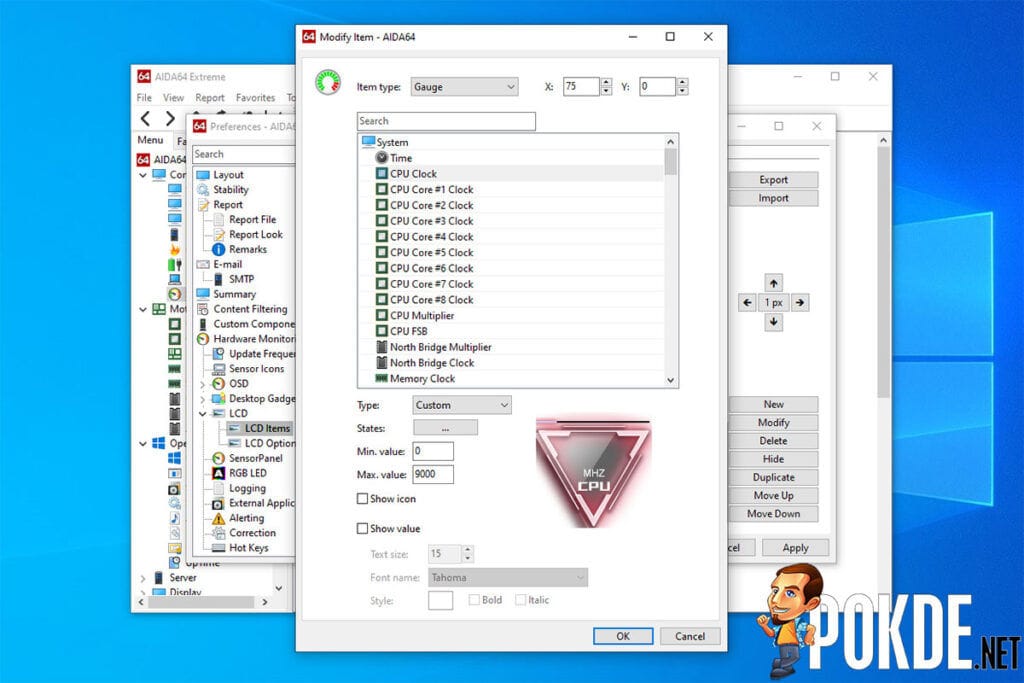Click the Min. value input field

432,451
